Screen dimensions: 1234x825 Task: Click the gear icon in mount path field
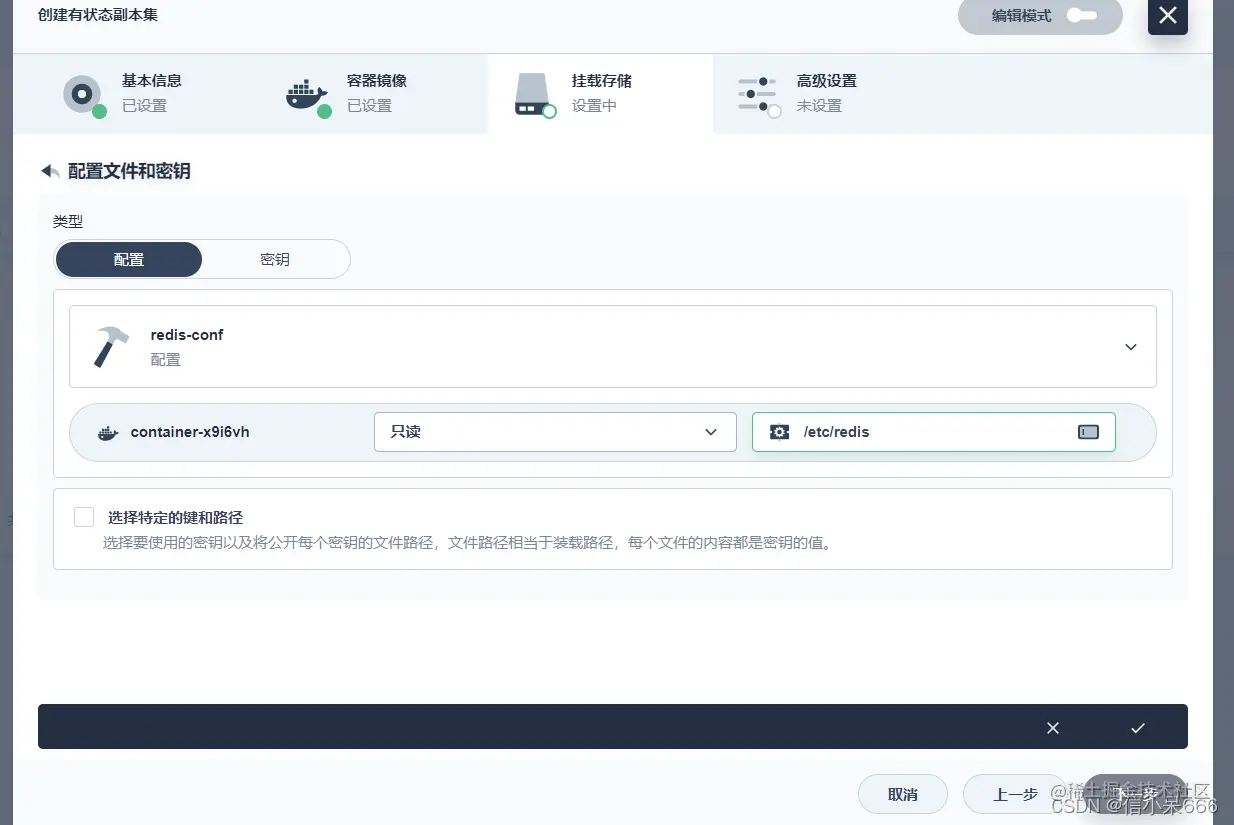pos(779,432)
